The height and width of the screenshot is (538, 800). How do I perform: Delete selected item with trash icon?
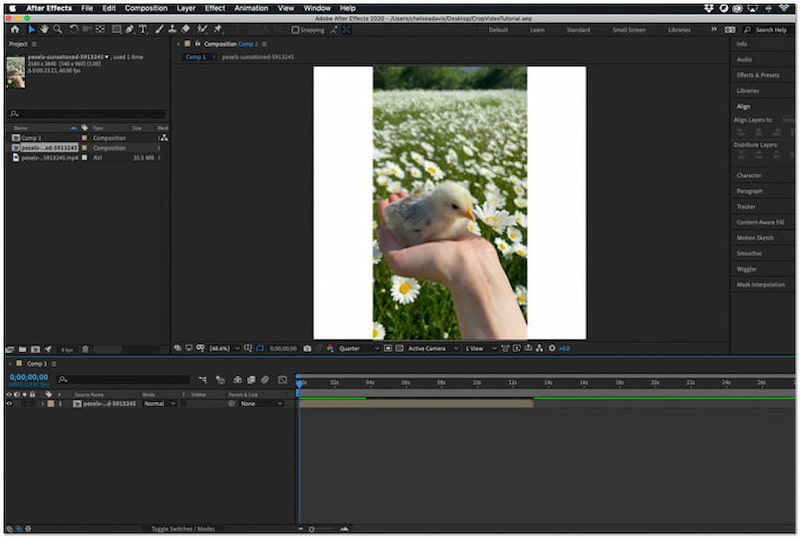point(85,349)
